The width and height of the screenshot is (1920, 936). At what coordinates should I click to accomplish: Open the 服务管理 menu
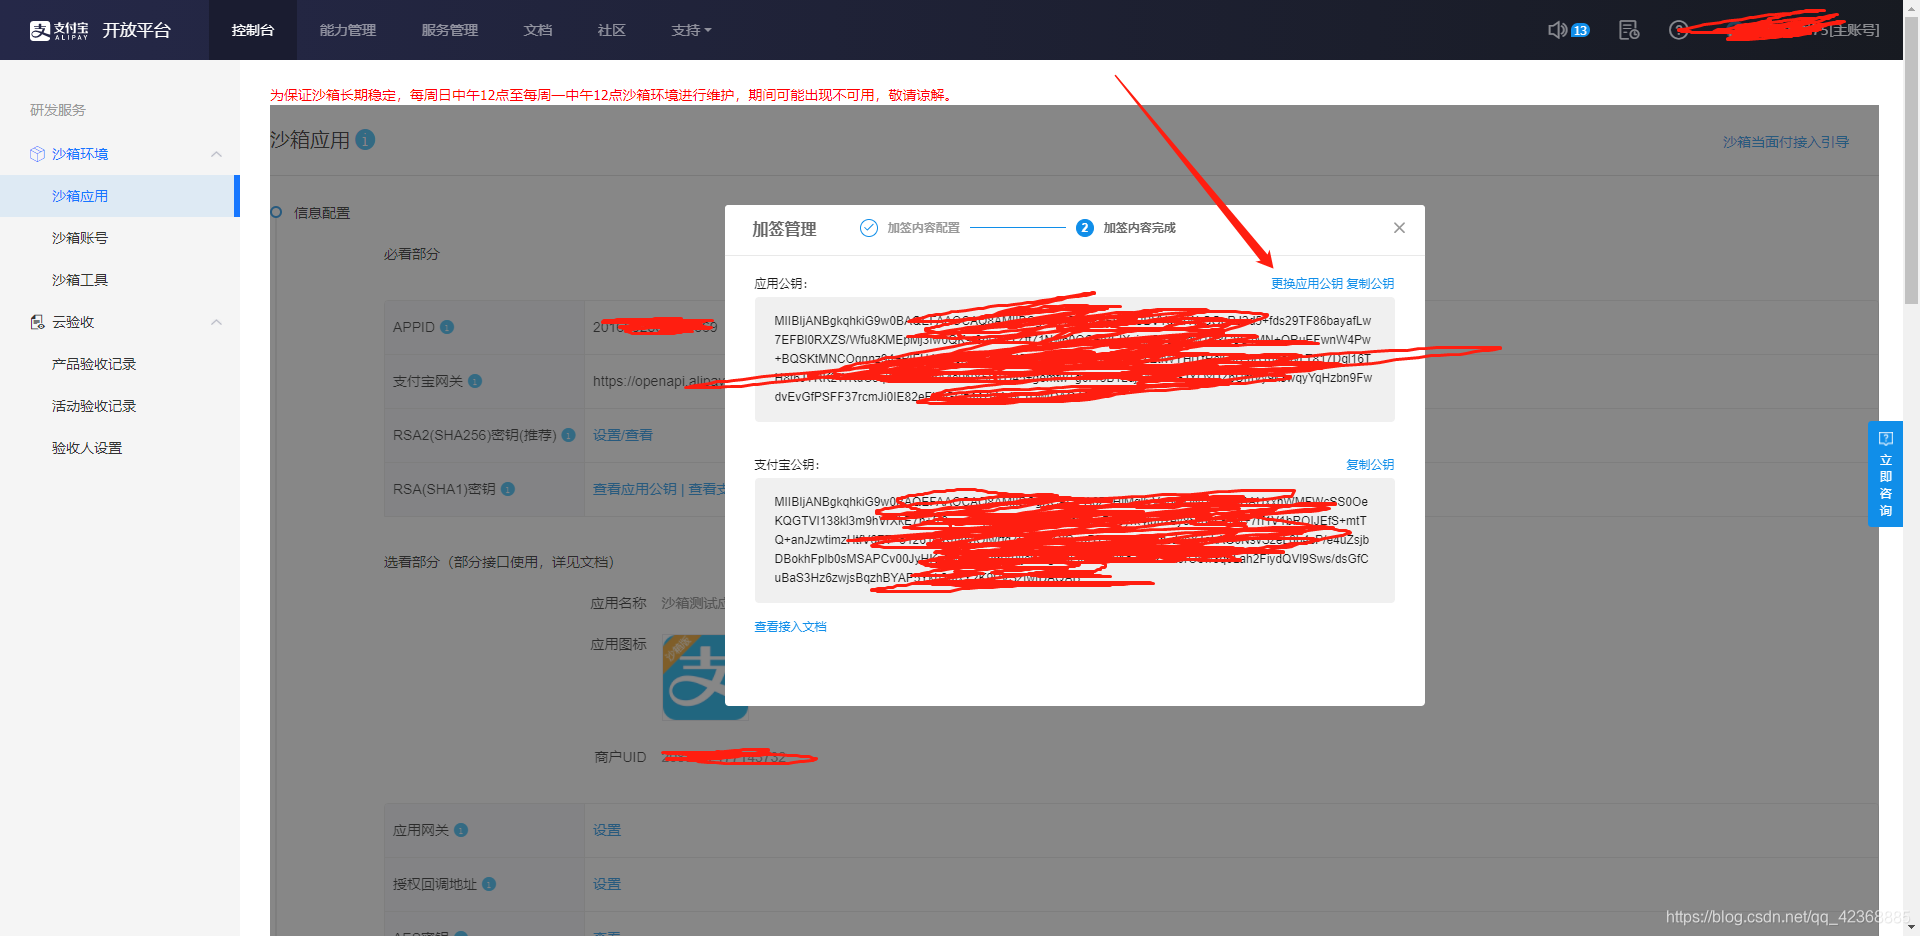click(450, 30)
